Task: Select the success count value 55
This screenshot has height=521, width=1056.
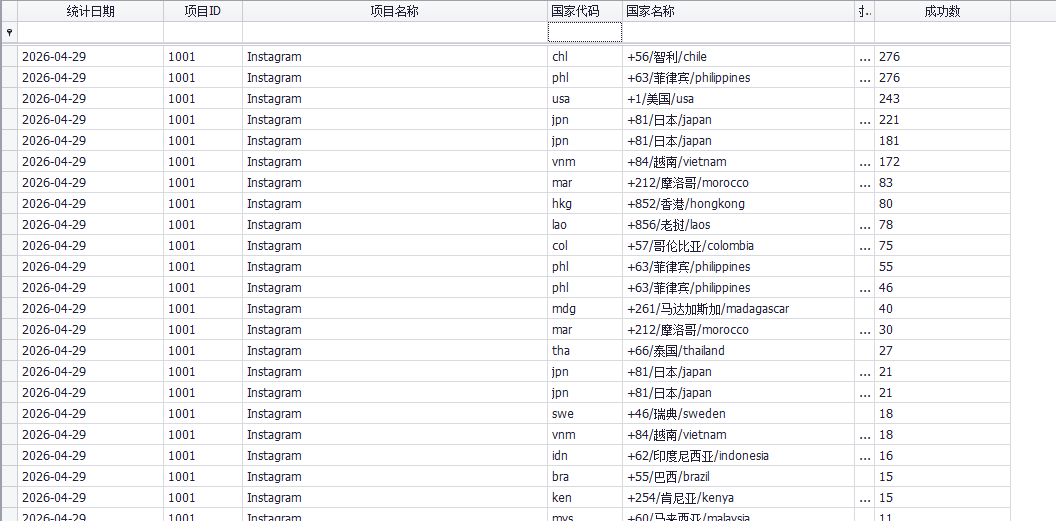Action: point(942,267)
